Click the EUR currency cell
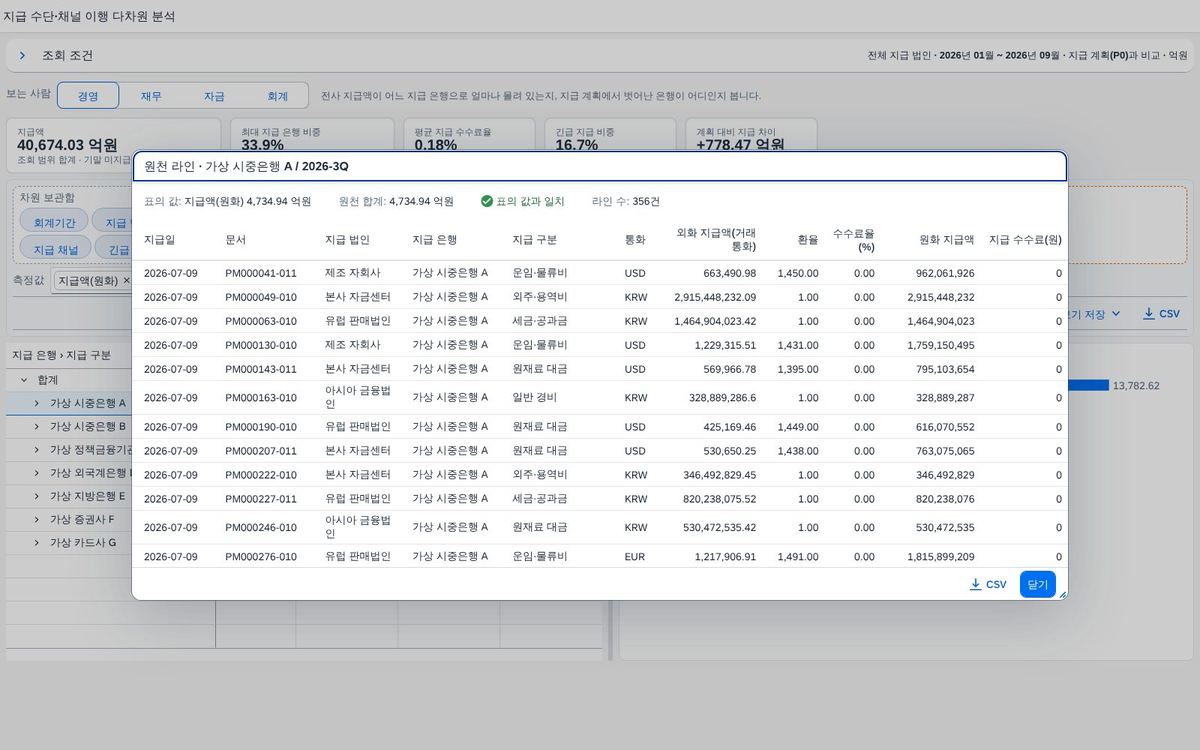The image size is (1200, 750). (x=635, y=557)
